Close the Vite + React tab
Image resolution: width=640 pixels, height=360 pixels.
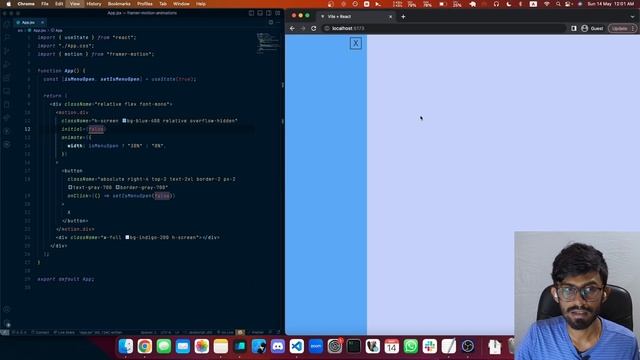391,17
